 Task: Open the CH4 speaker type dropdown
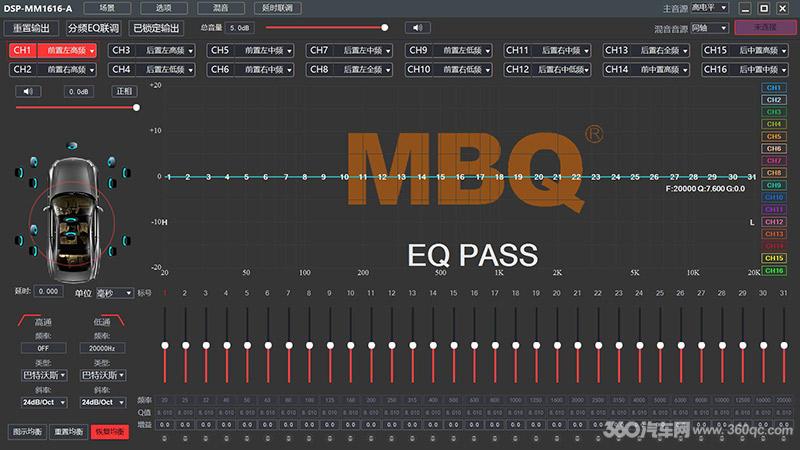click(x=164, y=69)
